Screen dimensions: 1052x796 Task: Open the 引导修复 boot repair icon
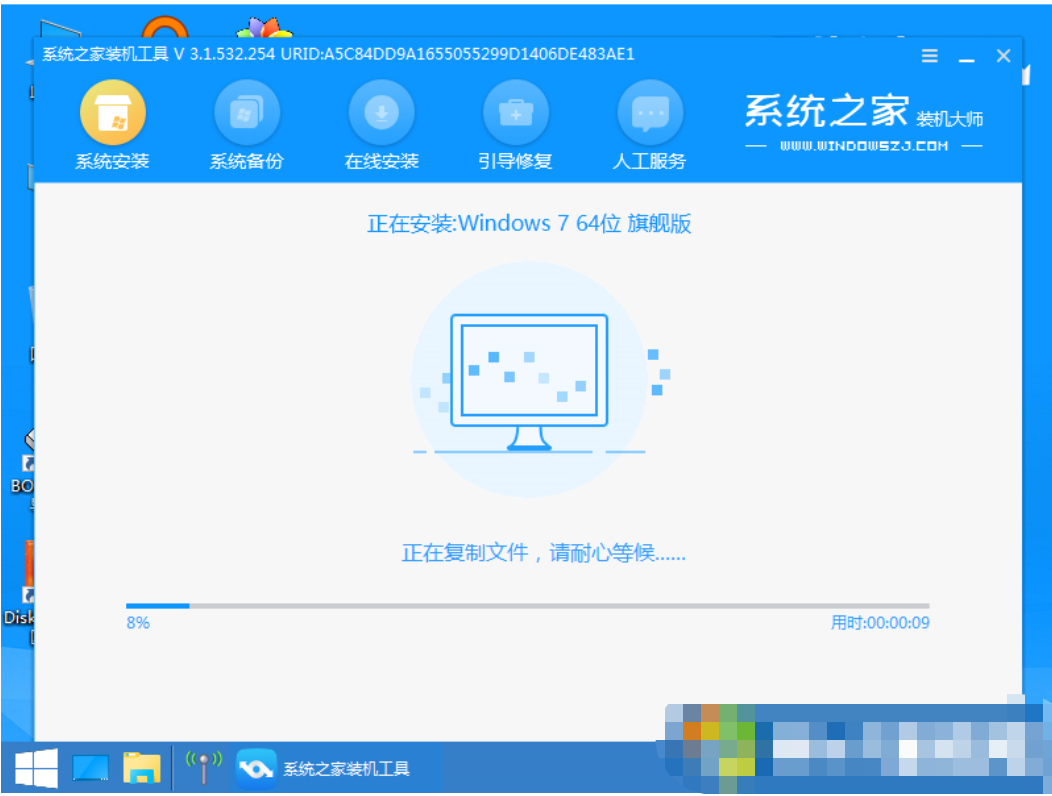click(x=515, y=113)
